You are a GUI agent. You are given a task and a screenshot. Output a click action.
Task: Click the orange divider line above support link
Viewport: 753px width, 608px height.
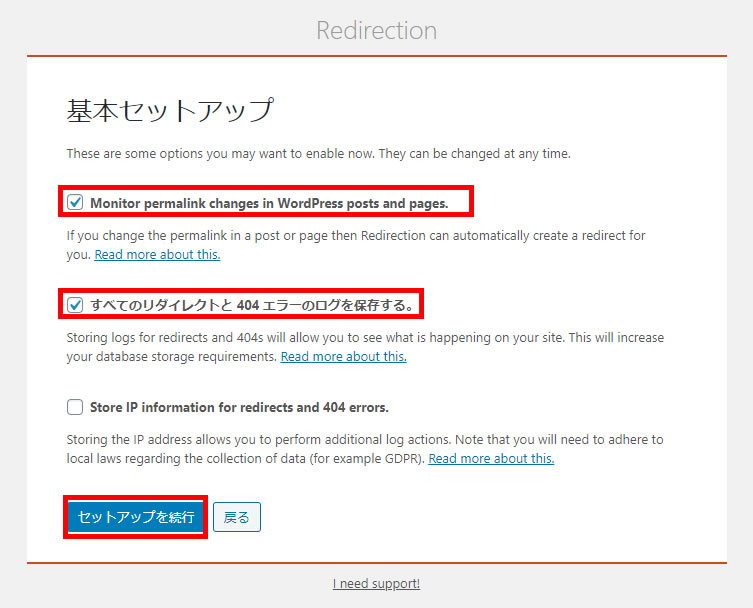coord(376,562)
